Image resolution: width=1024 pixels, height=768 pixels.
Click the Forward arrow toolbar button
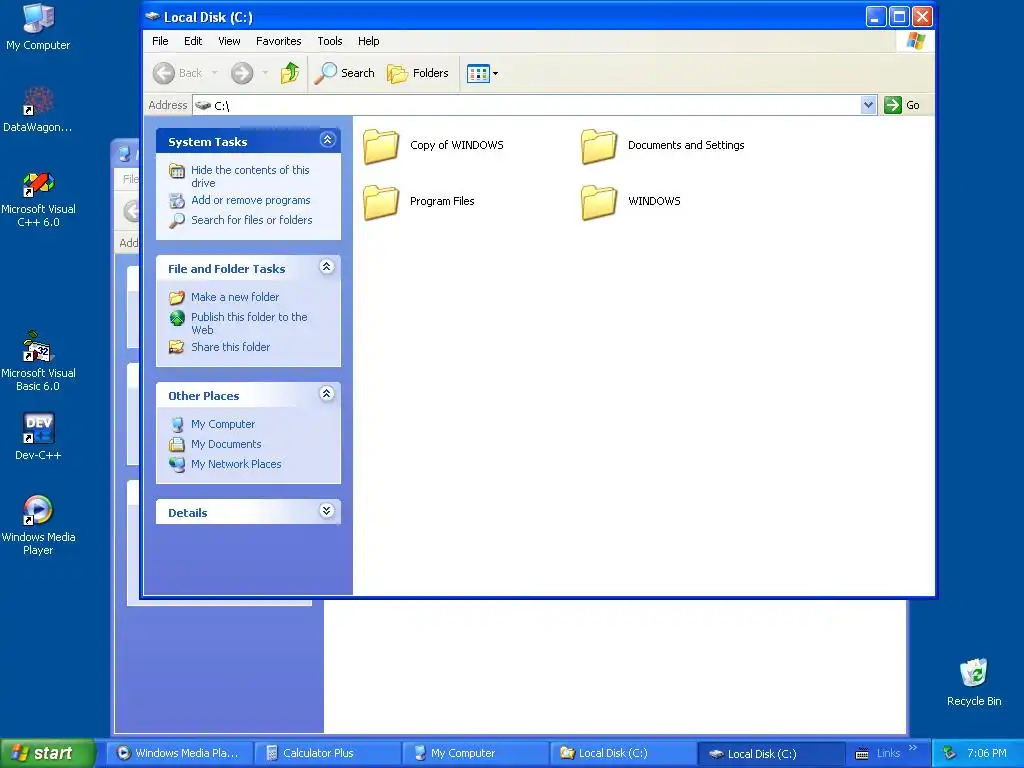[242, 73]
